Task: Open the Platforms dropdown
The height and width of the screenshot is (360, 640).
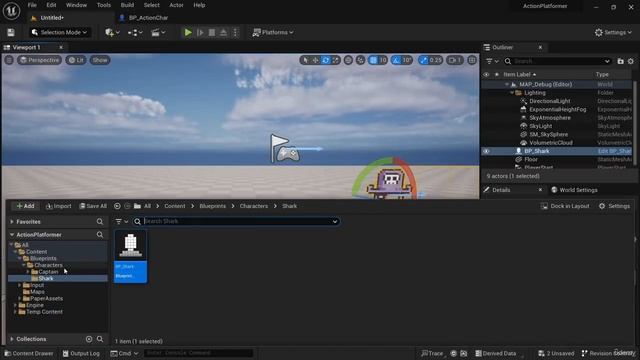Action: point(273,32)
